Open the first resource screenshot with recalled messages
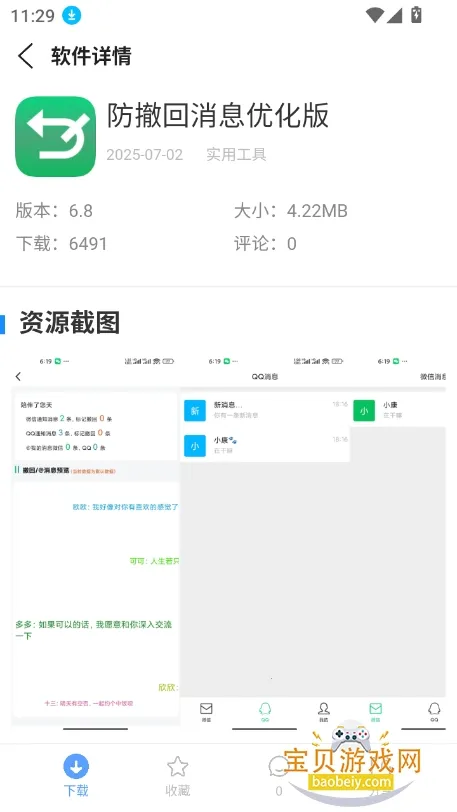Screen dimensions: 457x812 coord(96,541)
